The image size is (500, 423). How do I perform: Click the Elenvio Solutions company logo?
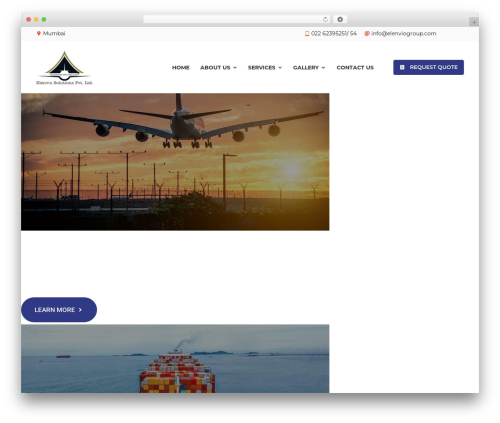pyautogui.click(x=64, y=68)
